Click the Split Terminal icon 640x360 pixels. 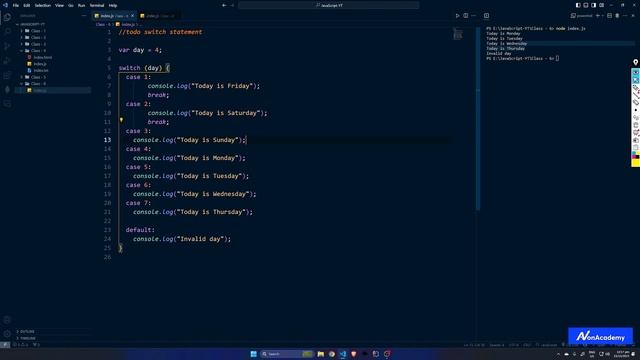(x=609, y=16)
